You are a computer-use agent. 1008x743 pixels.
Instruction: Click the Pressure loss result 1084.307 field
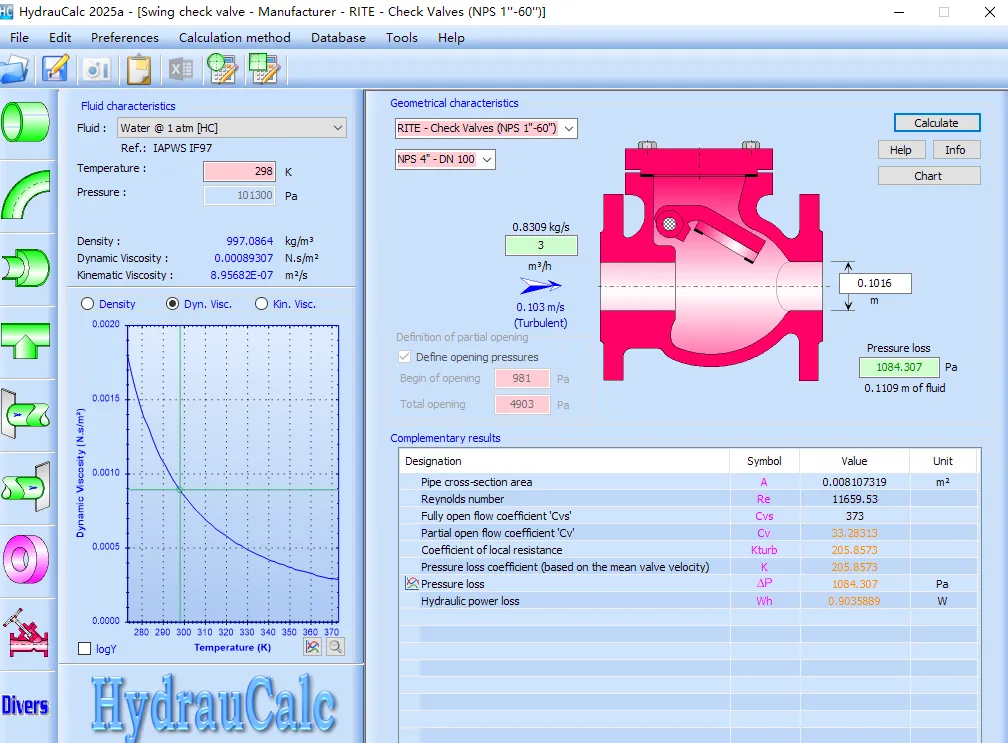[x=899, y=367]
